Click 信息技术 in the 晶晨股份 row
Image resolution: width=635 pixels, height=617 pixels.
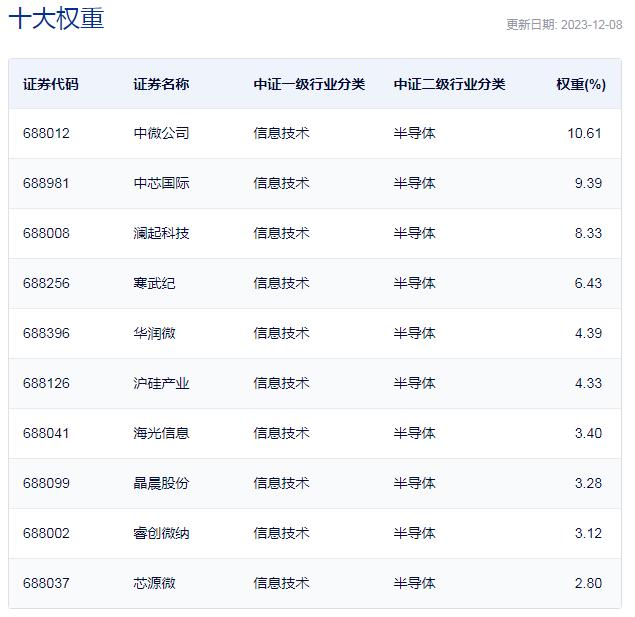pos(281,483)
